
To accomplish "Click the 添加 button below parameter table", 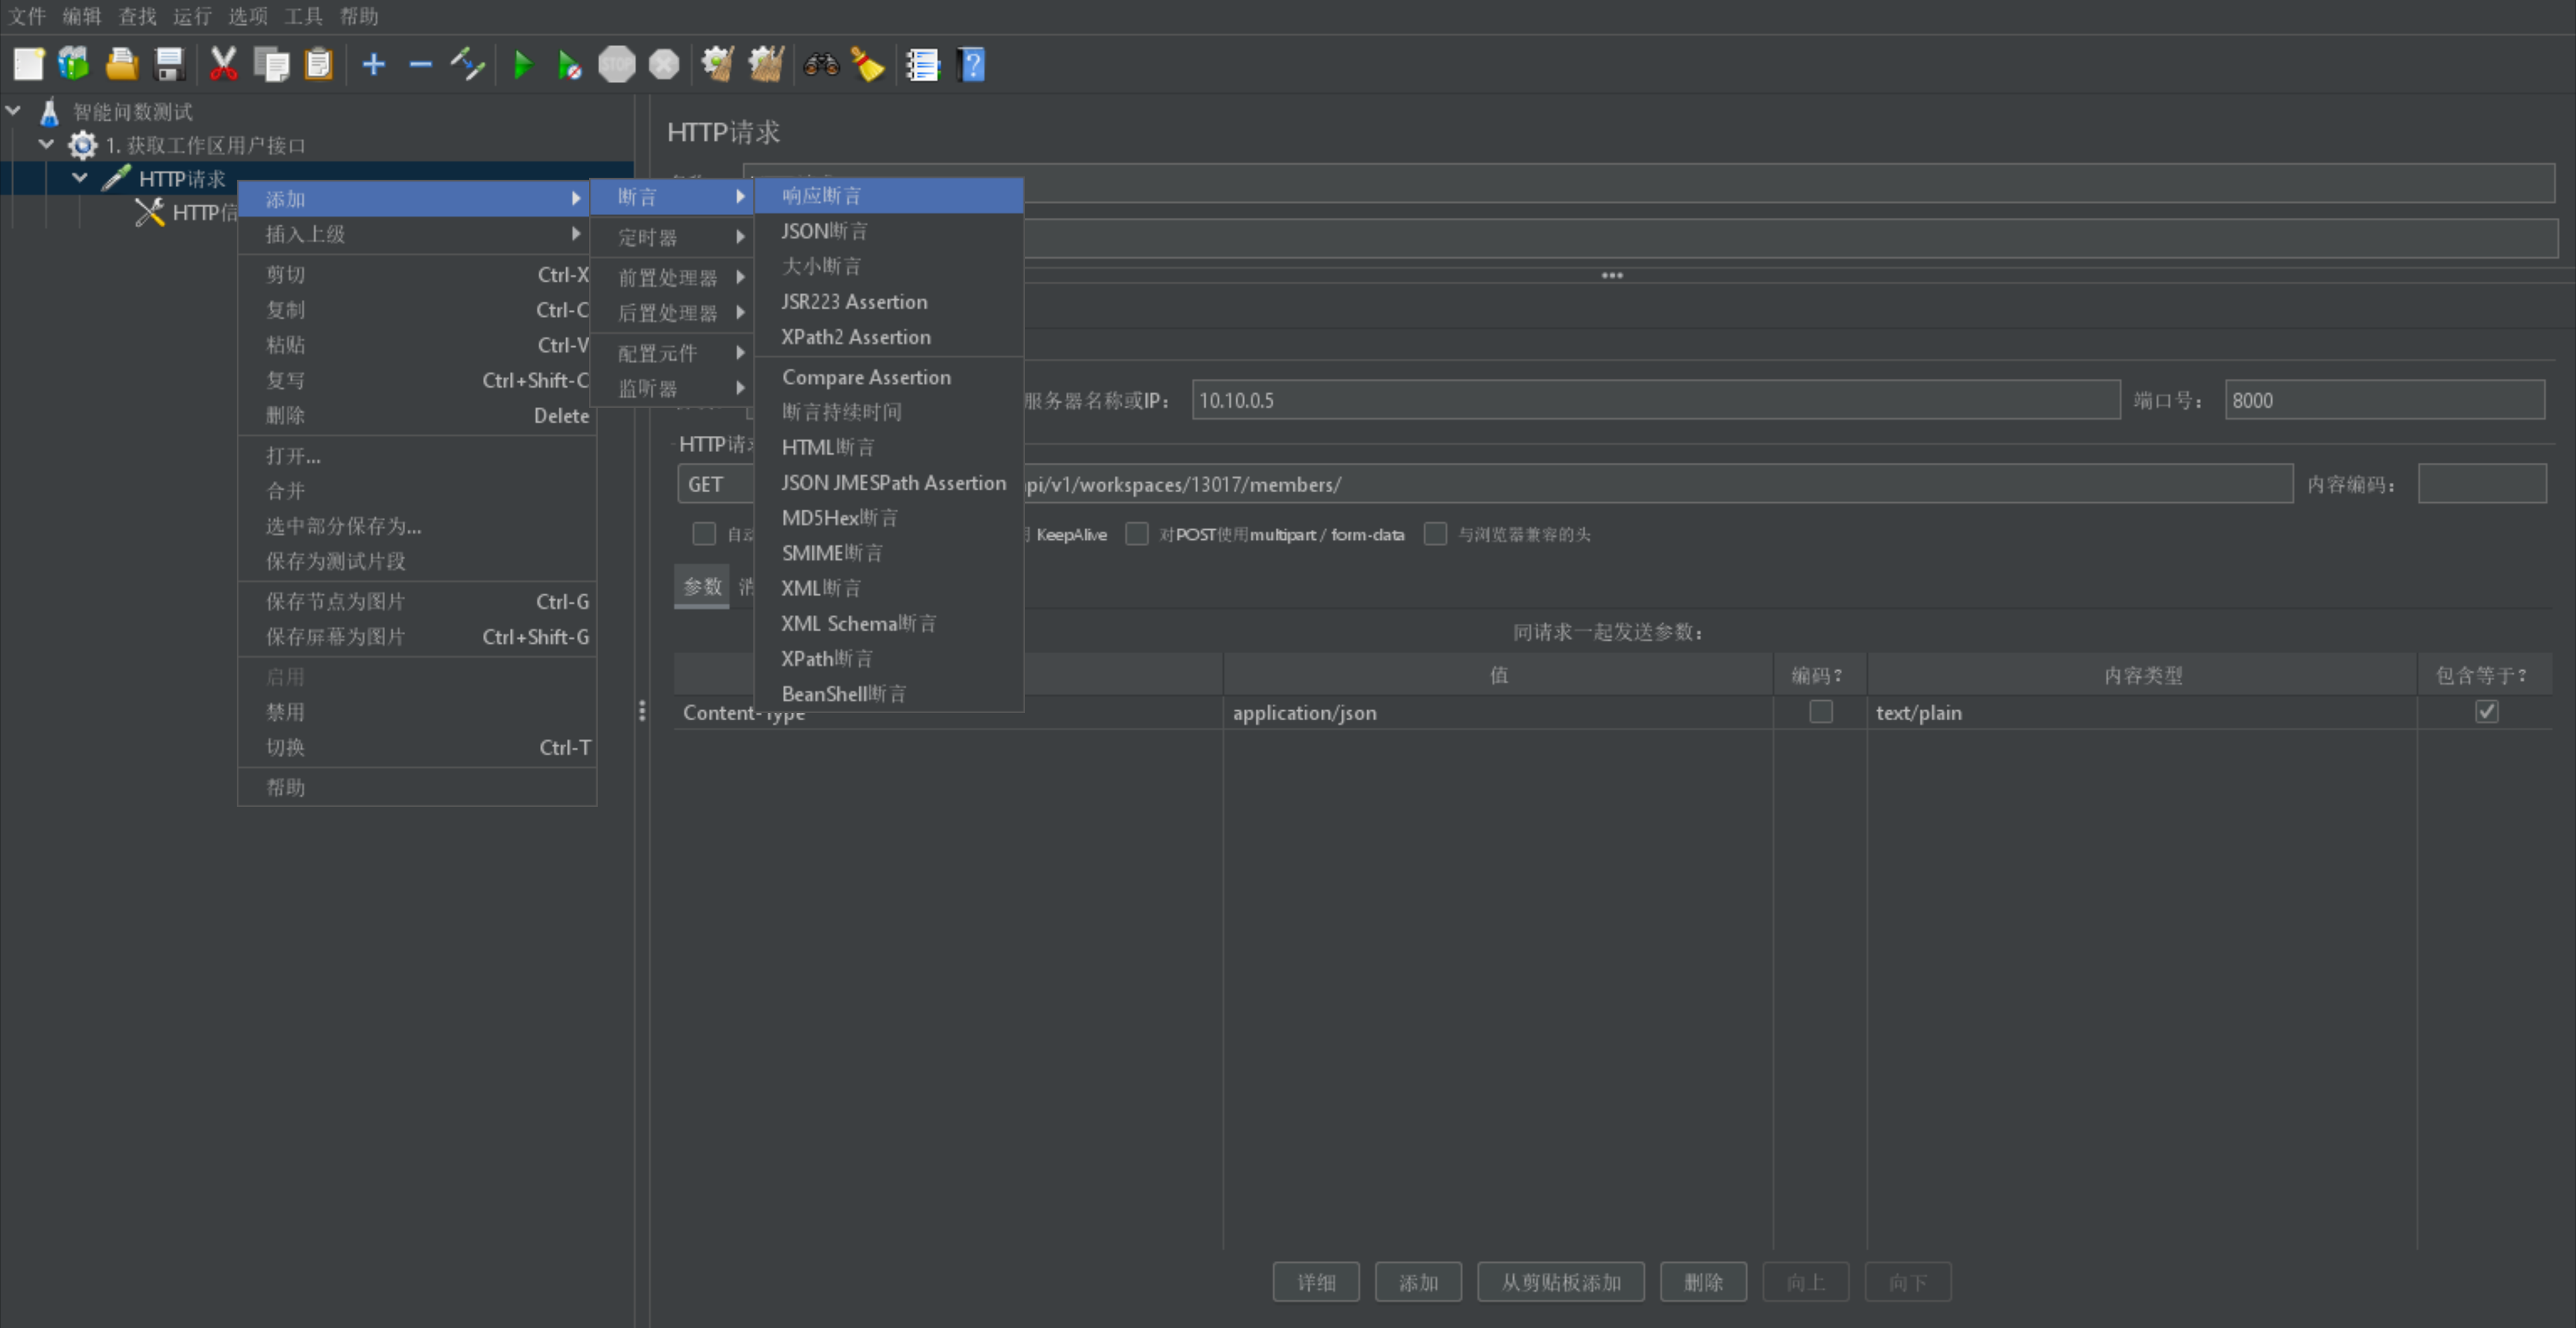I will pyautogui.click(x=1418, y=1282).
